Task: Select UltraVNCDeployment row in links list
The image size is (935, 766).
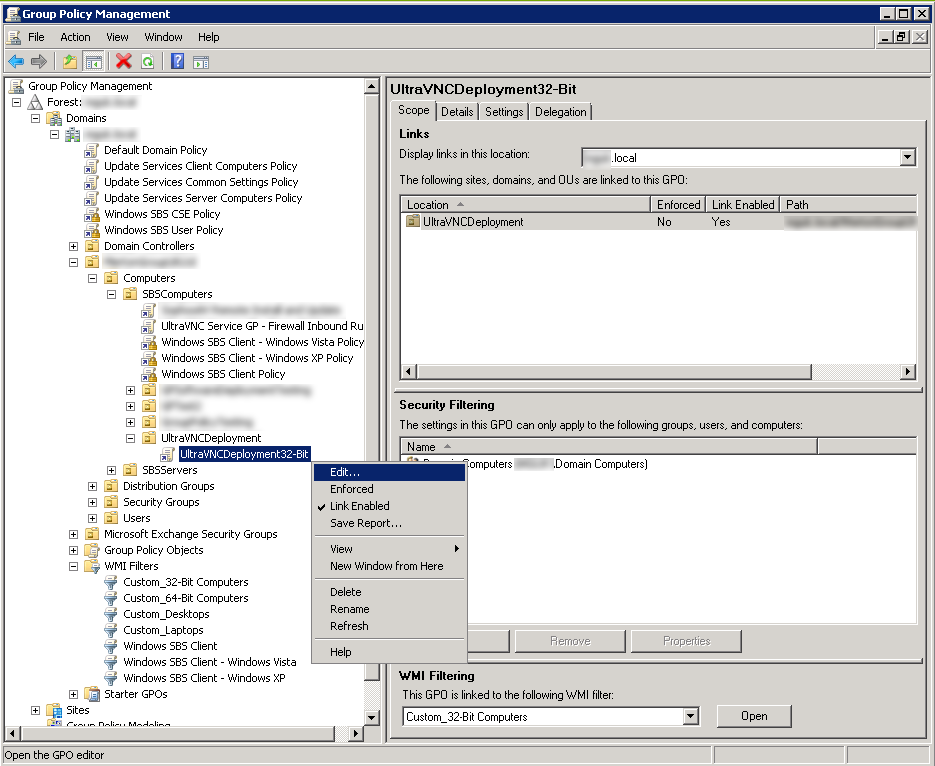Action: pos(658,222)
